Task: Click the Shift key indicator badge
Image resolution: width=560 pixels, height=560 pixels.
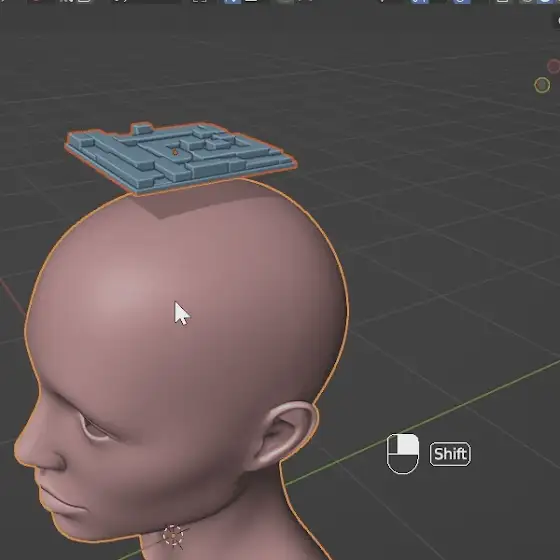Action: [x=450, y=454]
